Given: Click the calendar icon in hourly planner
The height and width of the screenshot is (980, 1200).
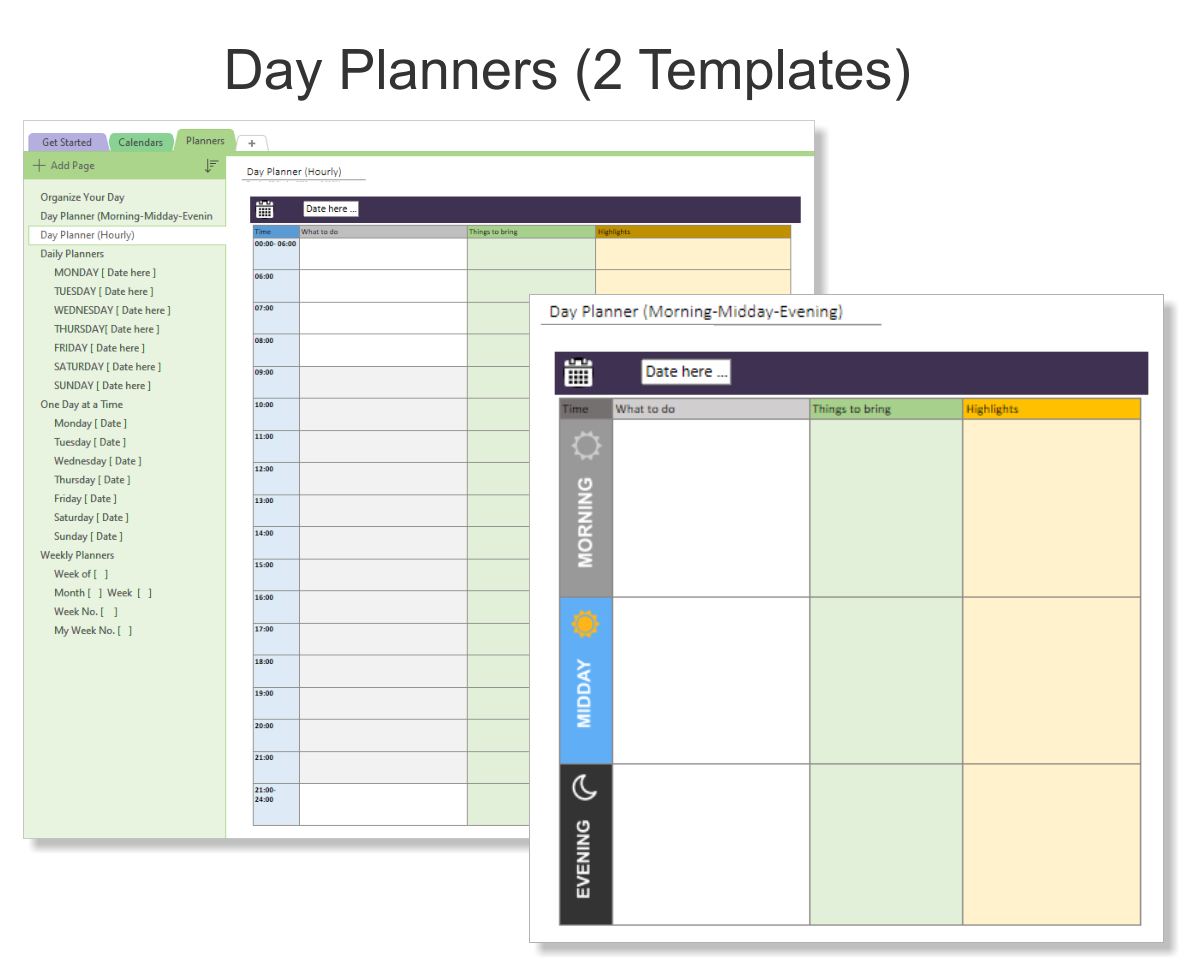Looking at the screenshot, I should tap(265, 209).
